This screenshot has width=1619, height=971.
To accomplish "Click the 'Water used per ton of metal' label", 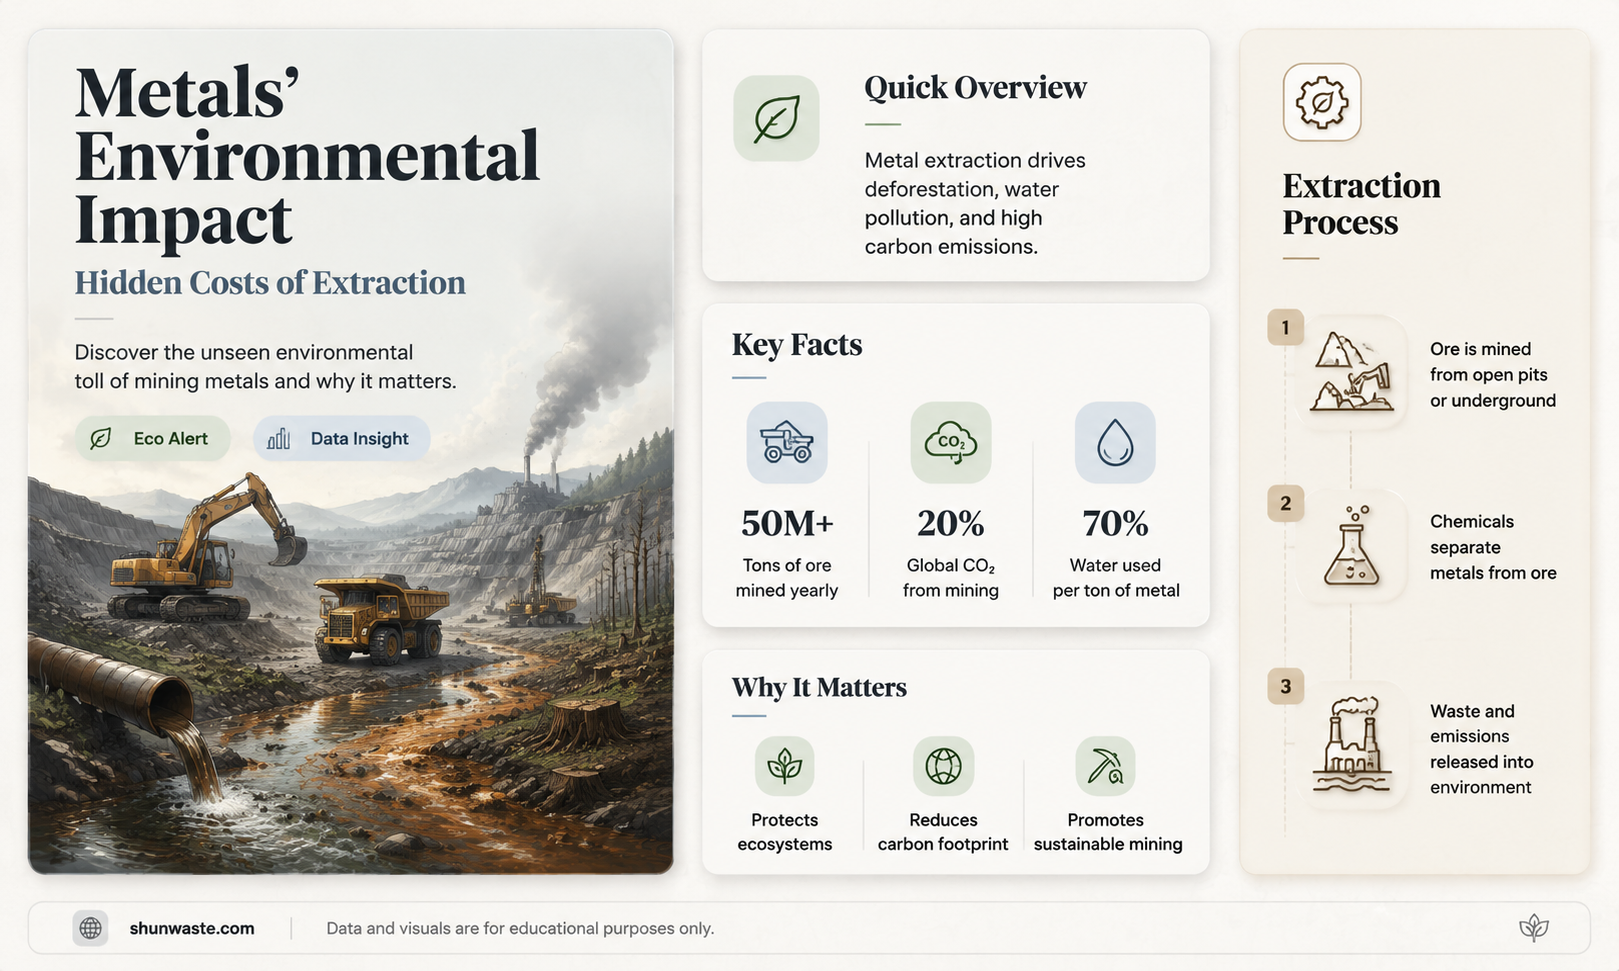I will pos(1116,578).
